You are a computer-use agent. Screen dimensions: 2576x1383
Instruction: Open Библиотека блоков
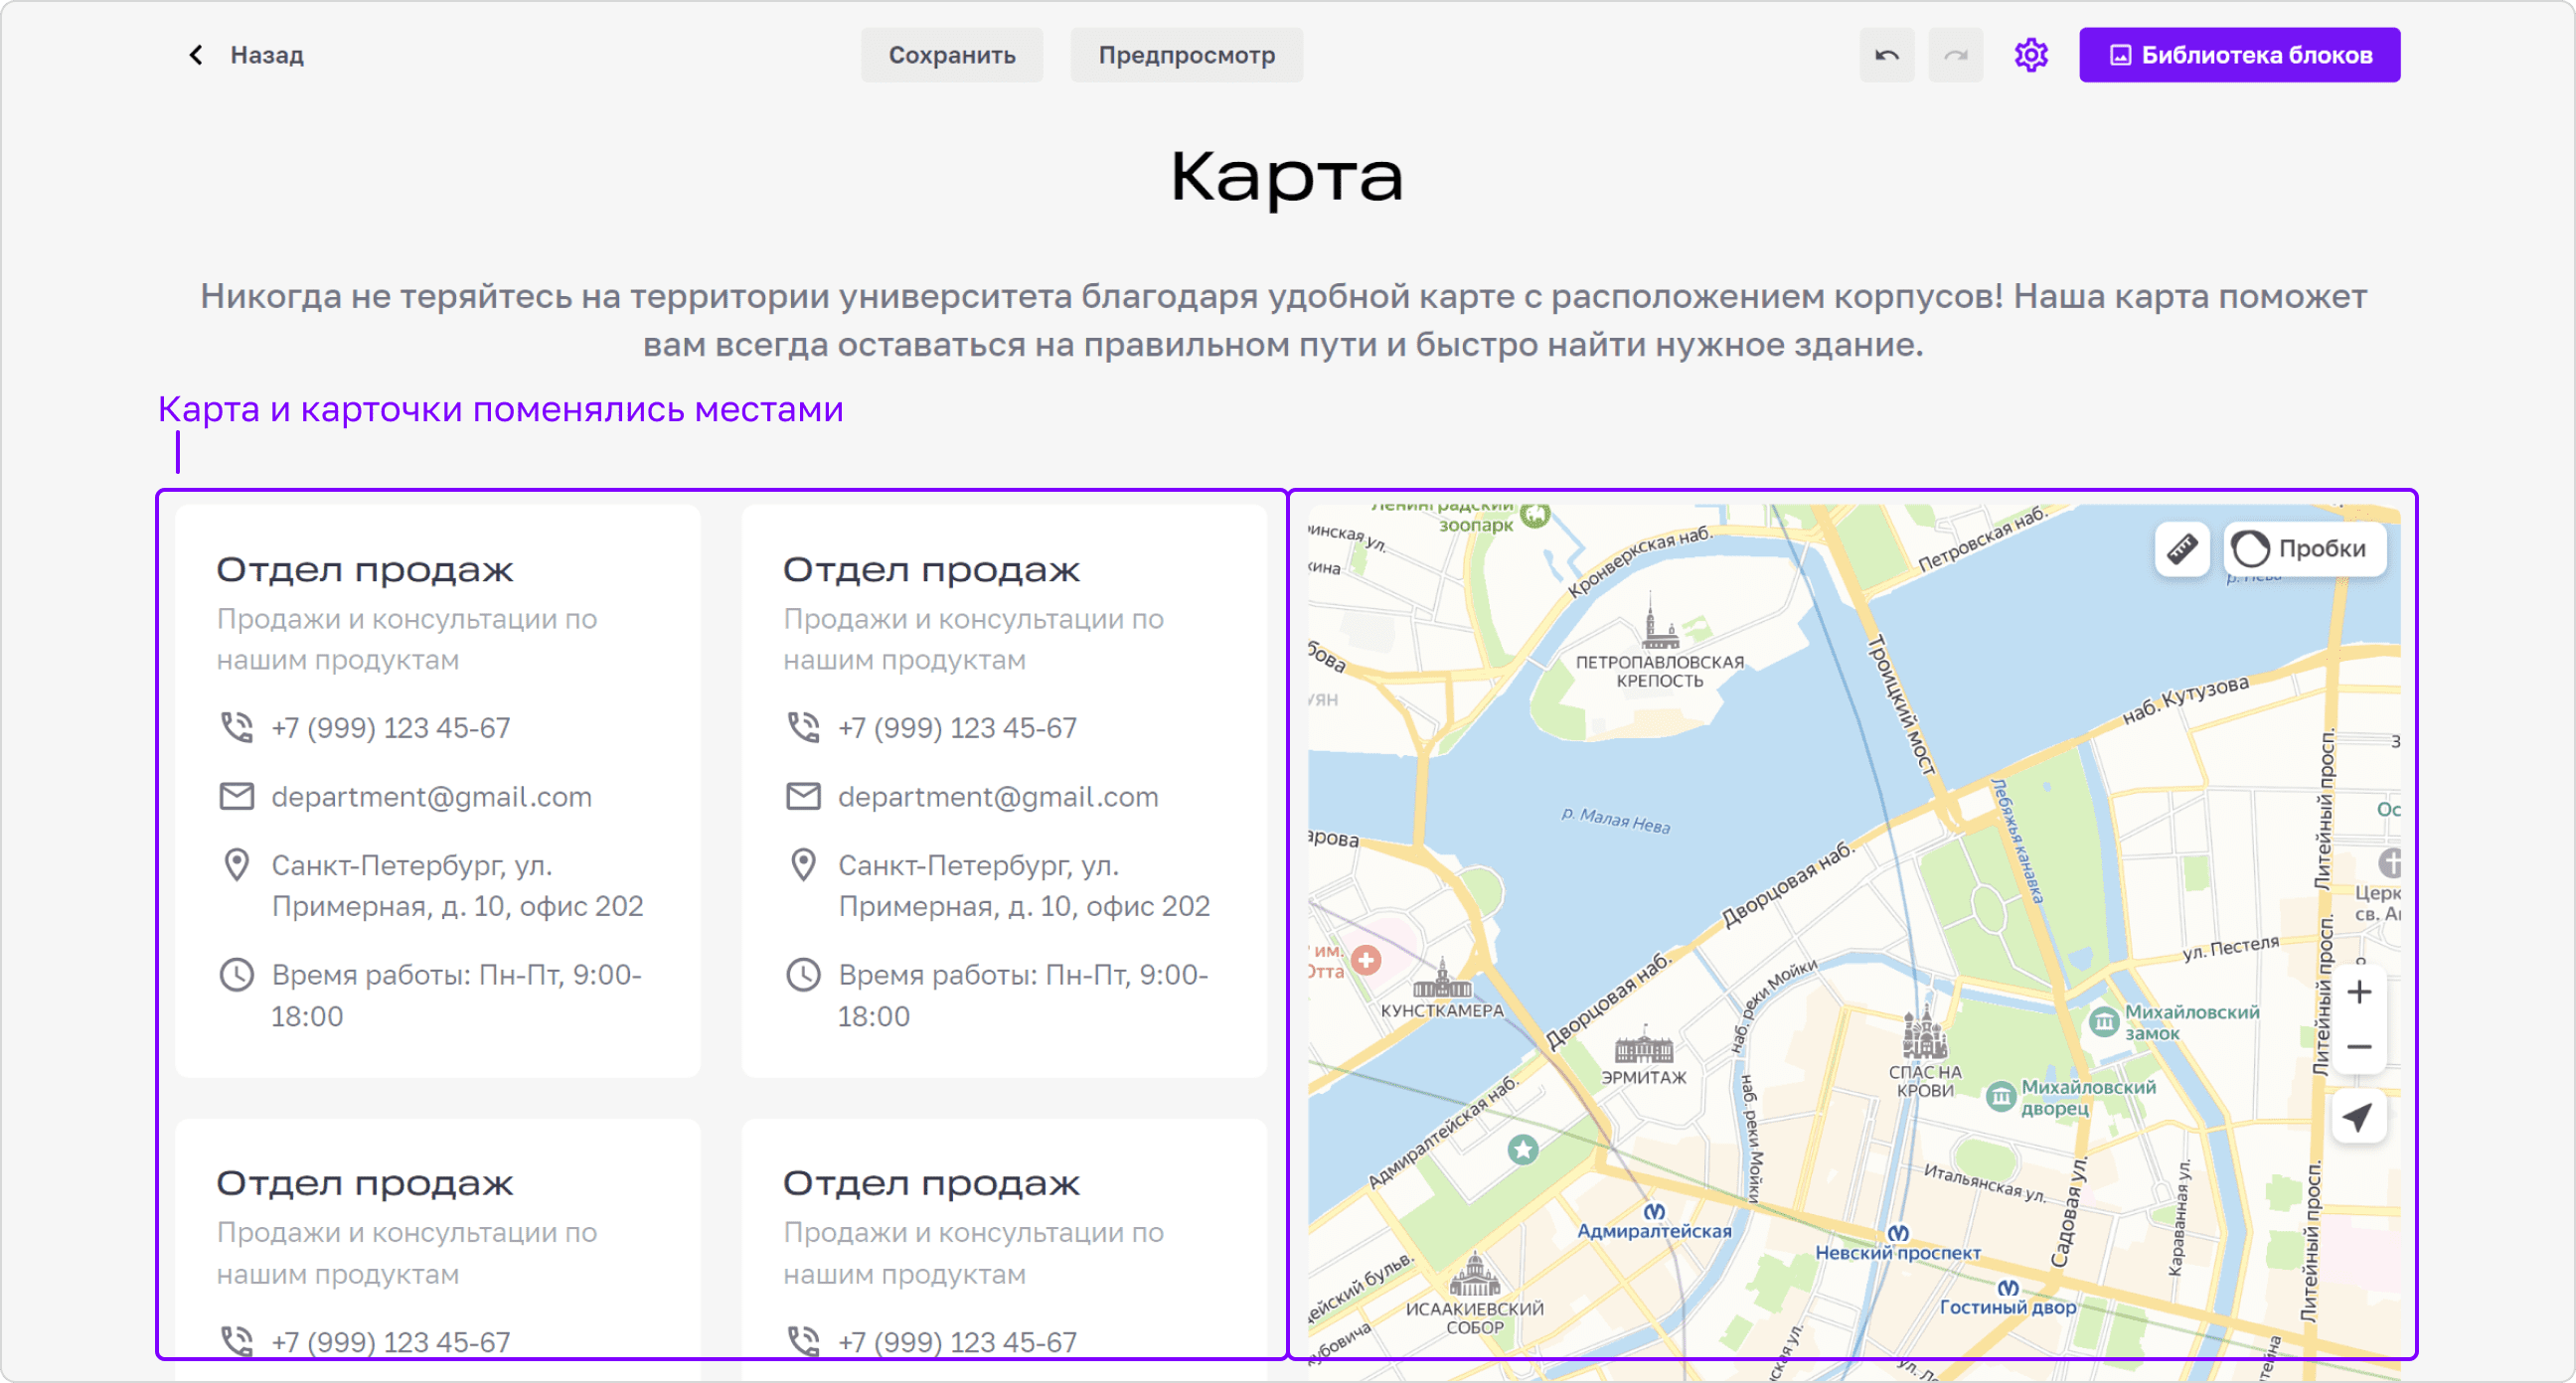click(2239, 55)
